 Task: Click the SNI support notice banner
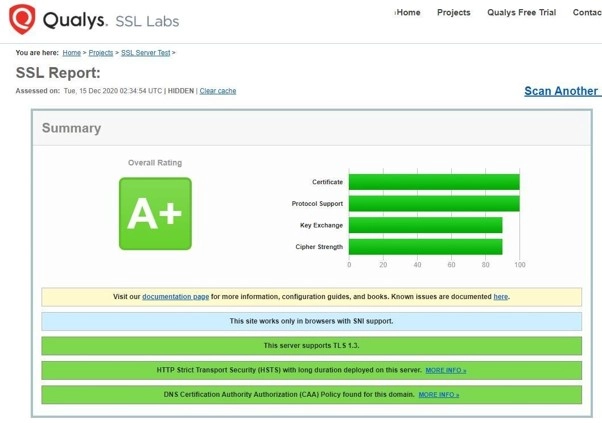click(x=311, y=321)
